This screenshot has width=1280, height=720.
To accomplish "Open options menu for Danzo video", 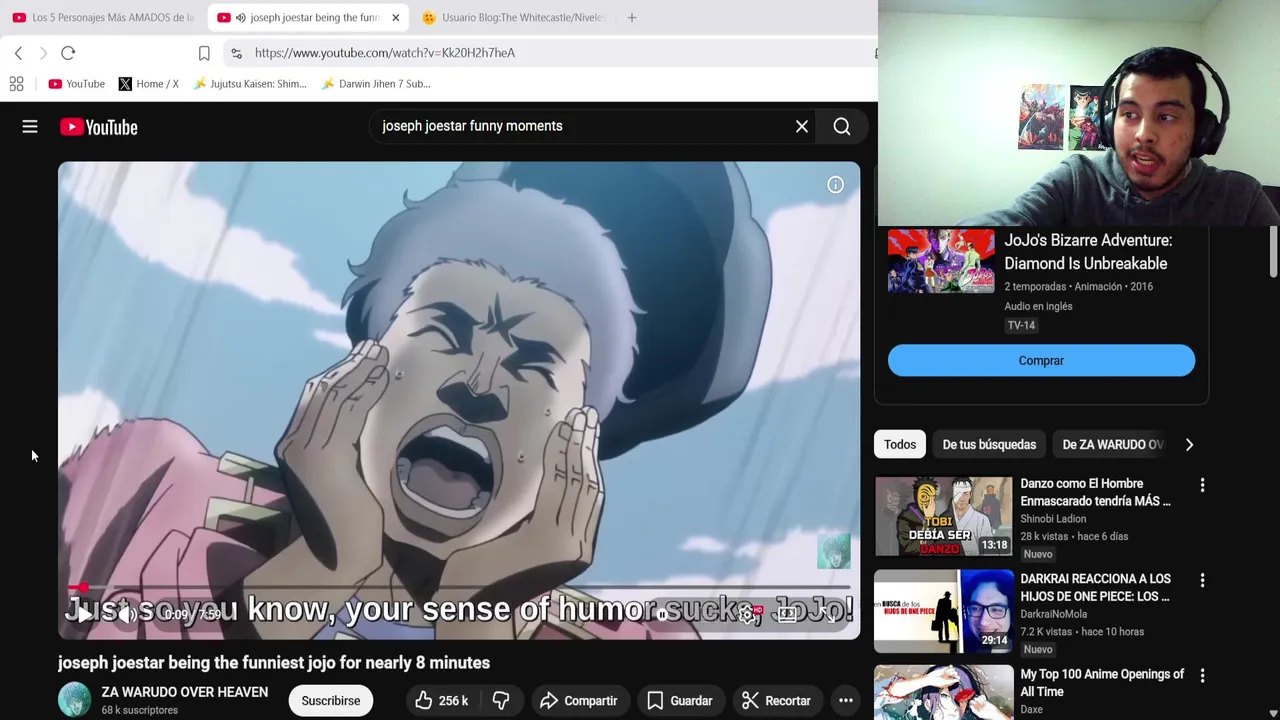I will (1202, 485).
